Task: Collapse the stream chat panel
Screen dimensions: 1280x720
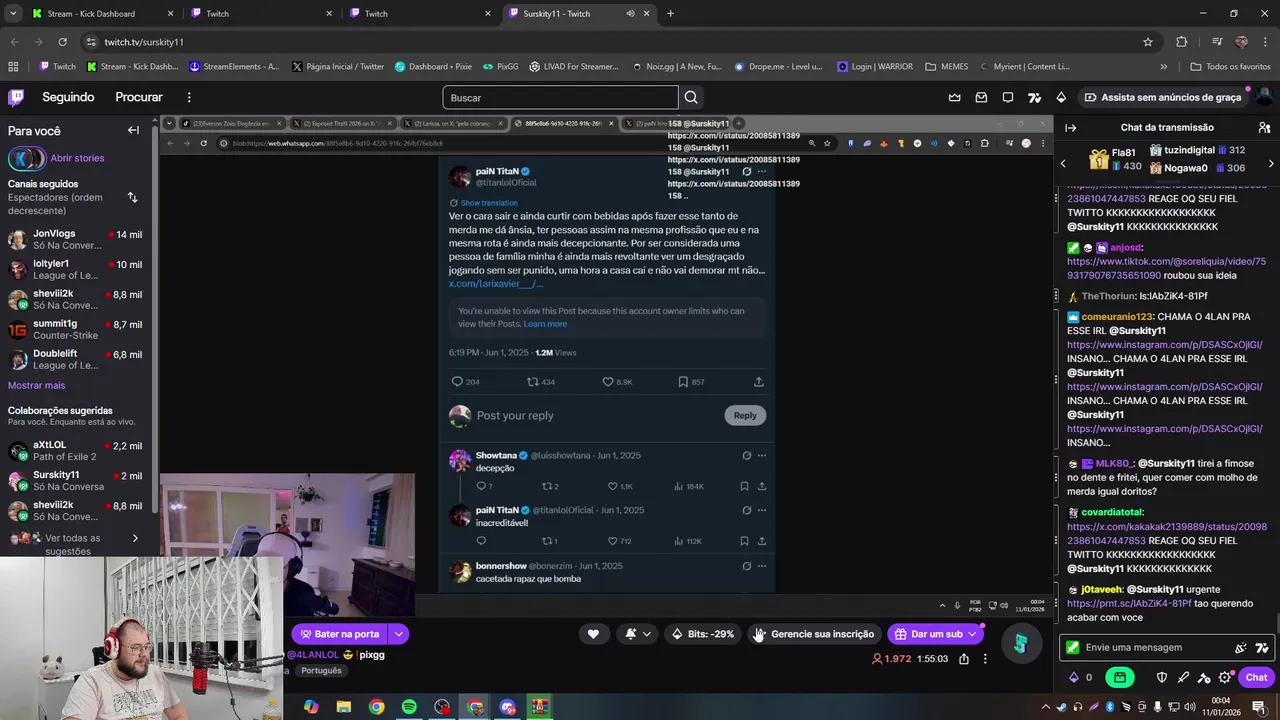Action: click(1070, 127)
